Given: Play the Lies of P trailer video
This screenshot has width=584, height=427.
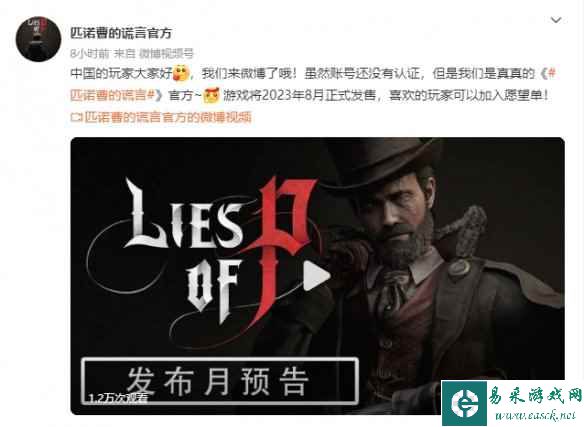Looking at the screenshot, I should pos(317,276).
